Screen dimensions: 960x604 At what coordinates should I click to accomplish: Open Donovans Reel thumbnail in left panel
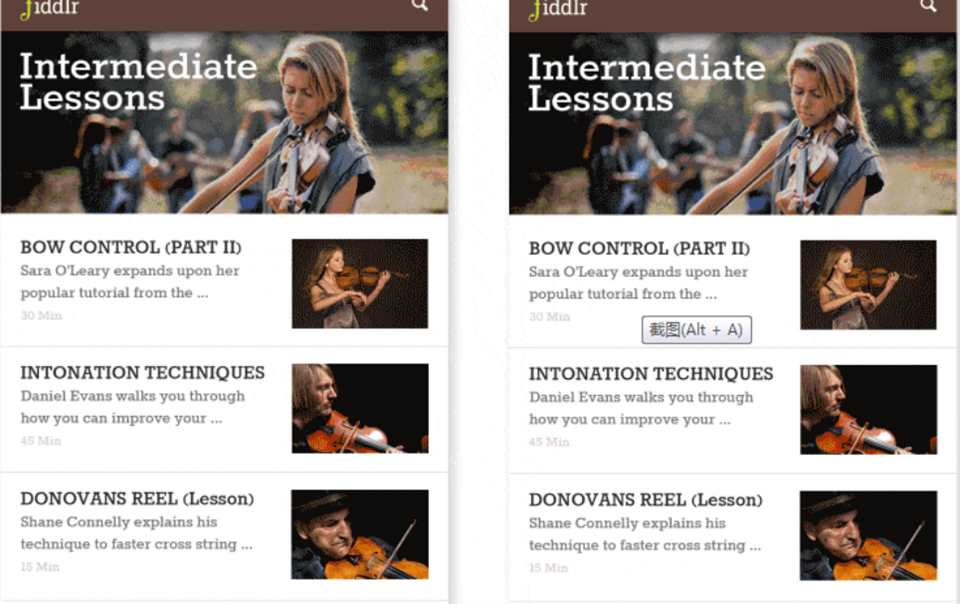(360, 534)
